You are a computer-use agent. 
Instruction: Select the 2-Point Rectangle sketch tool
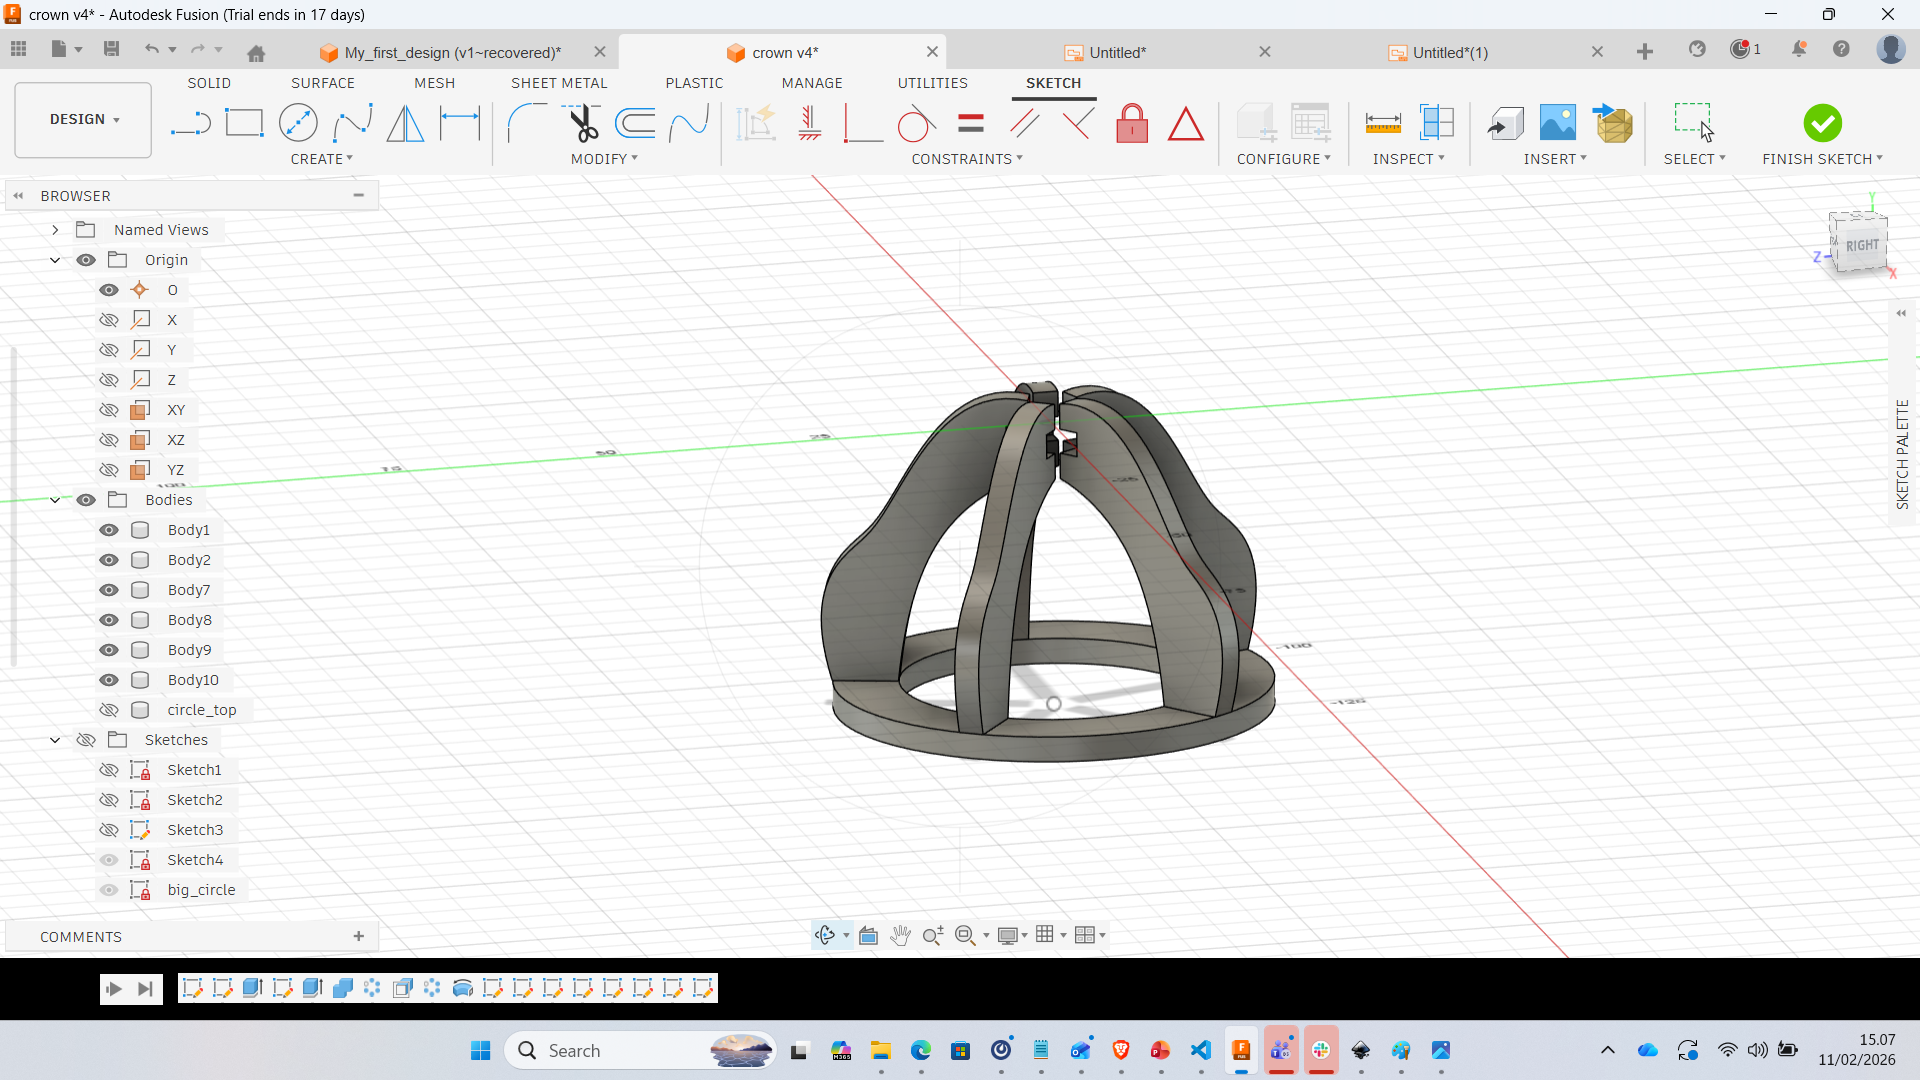pyautogui.click(x=244, y=124)
